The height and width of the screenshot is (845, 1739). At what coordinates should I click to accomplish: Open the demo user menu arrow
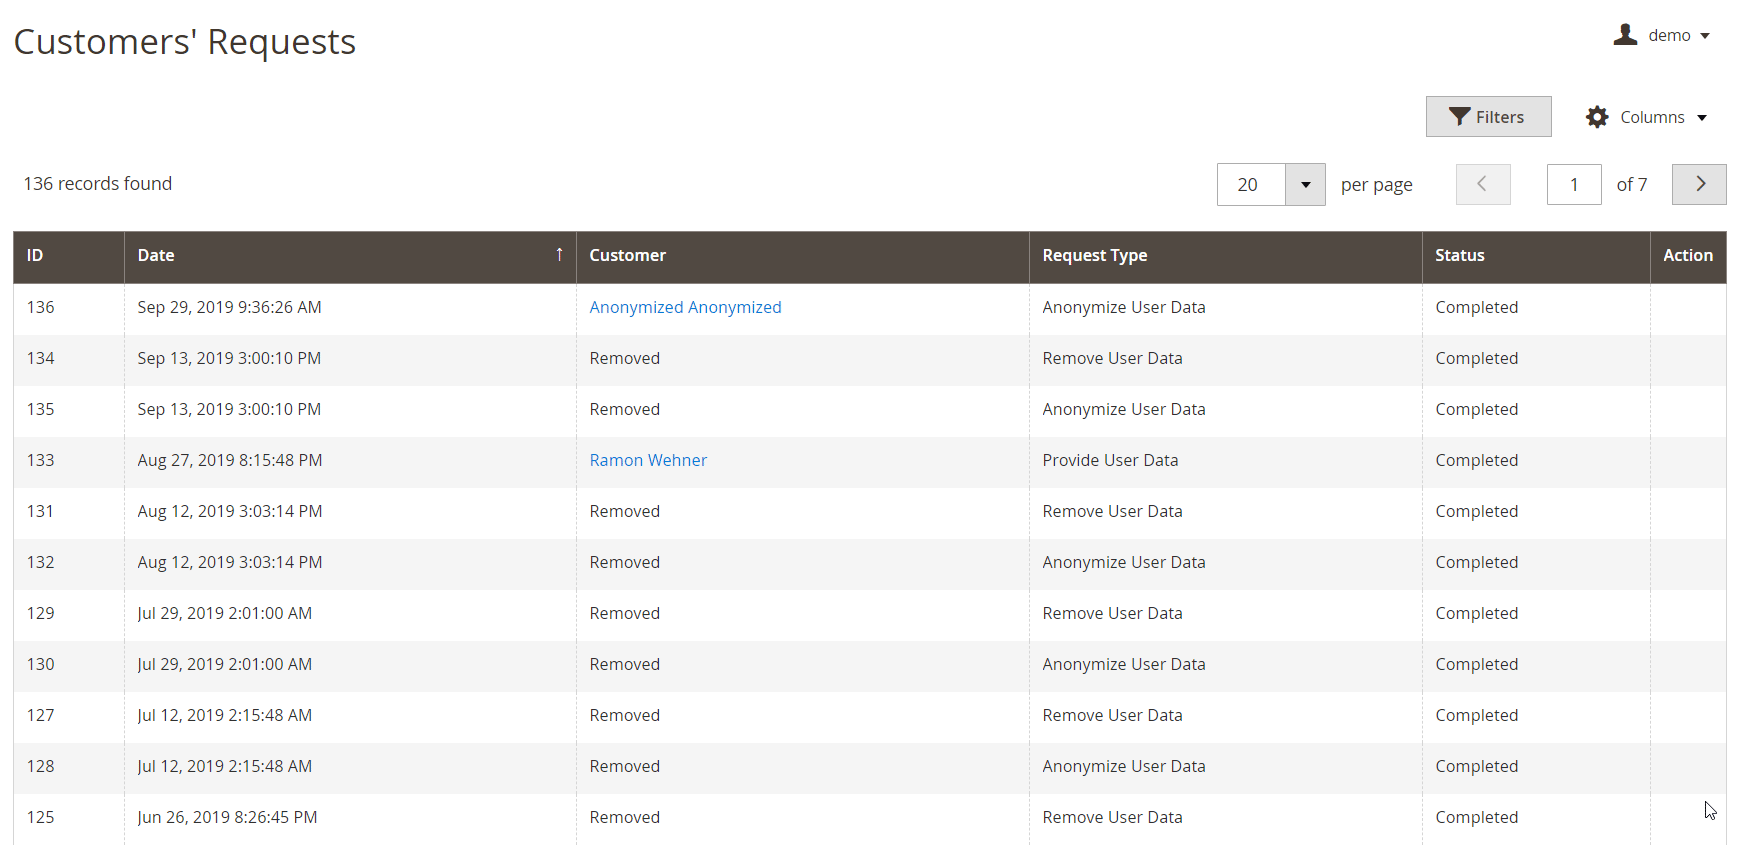(1705, 36)
